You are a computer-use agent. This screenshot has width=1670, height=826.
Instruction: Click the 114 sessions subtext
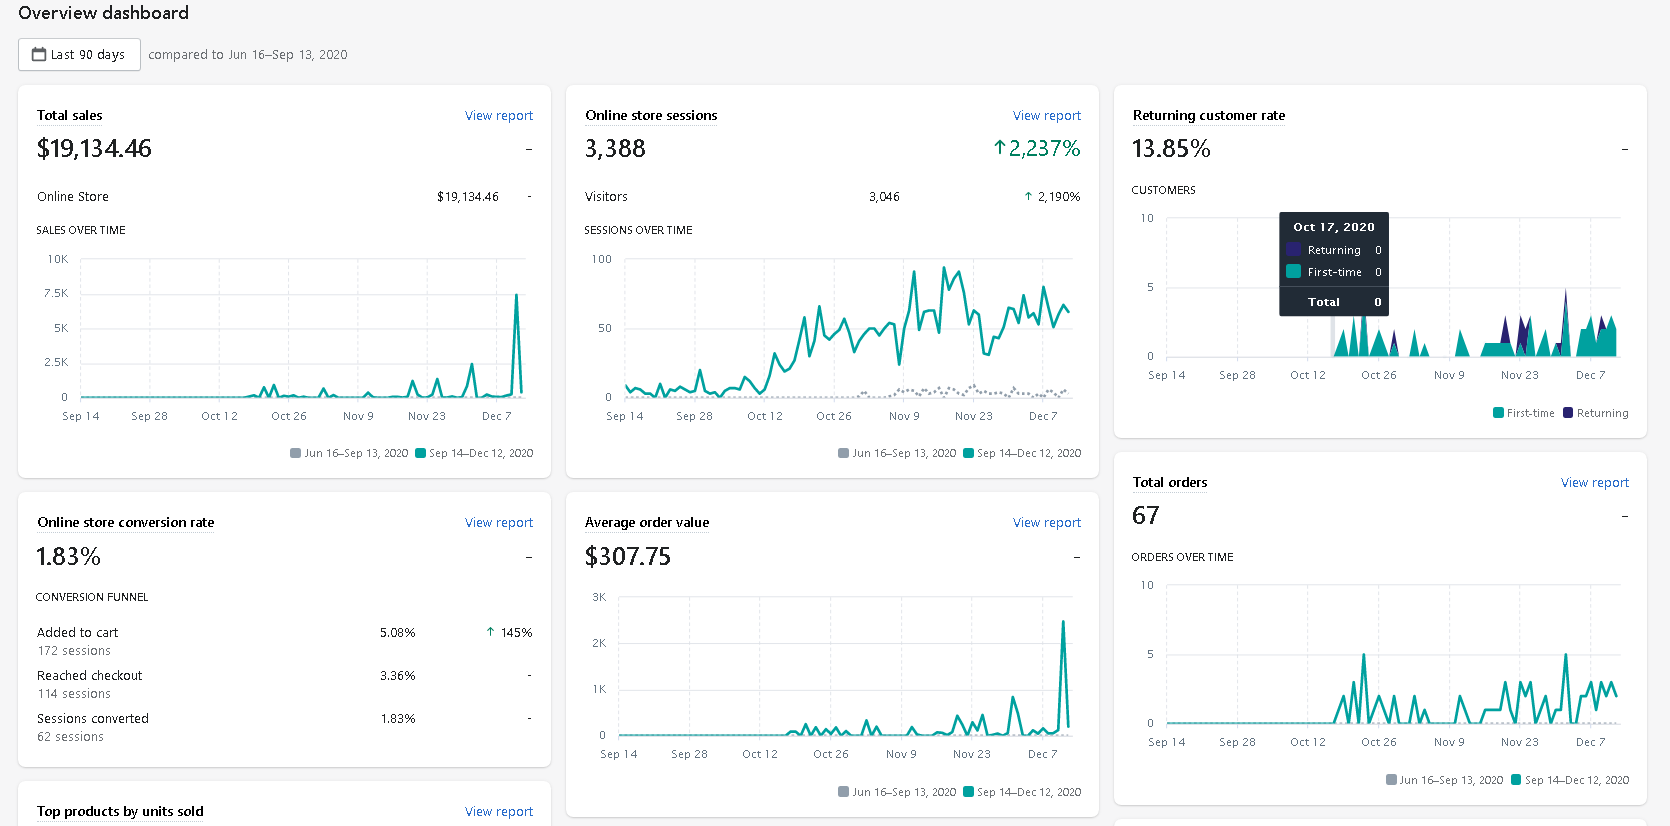coord(74,694)
